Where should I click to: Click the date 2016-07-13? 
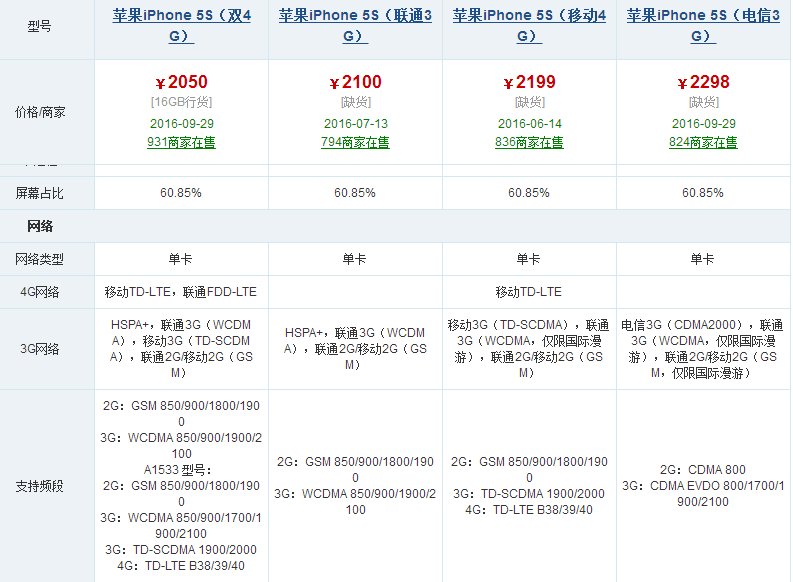[x=356, y=124]
